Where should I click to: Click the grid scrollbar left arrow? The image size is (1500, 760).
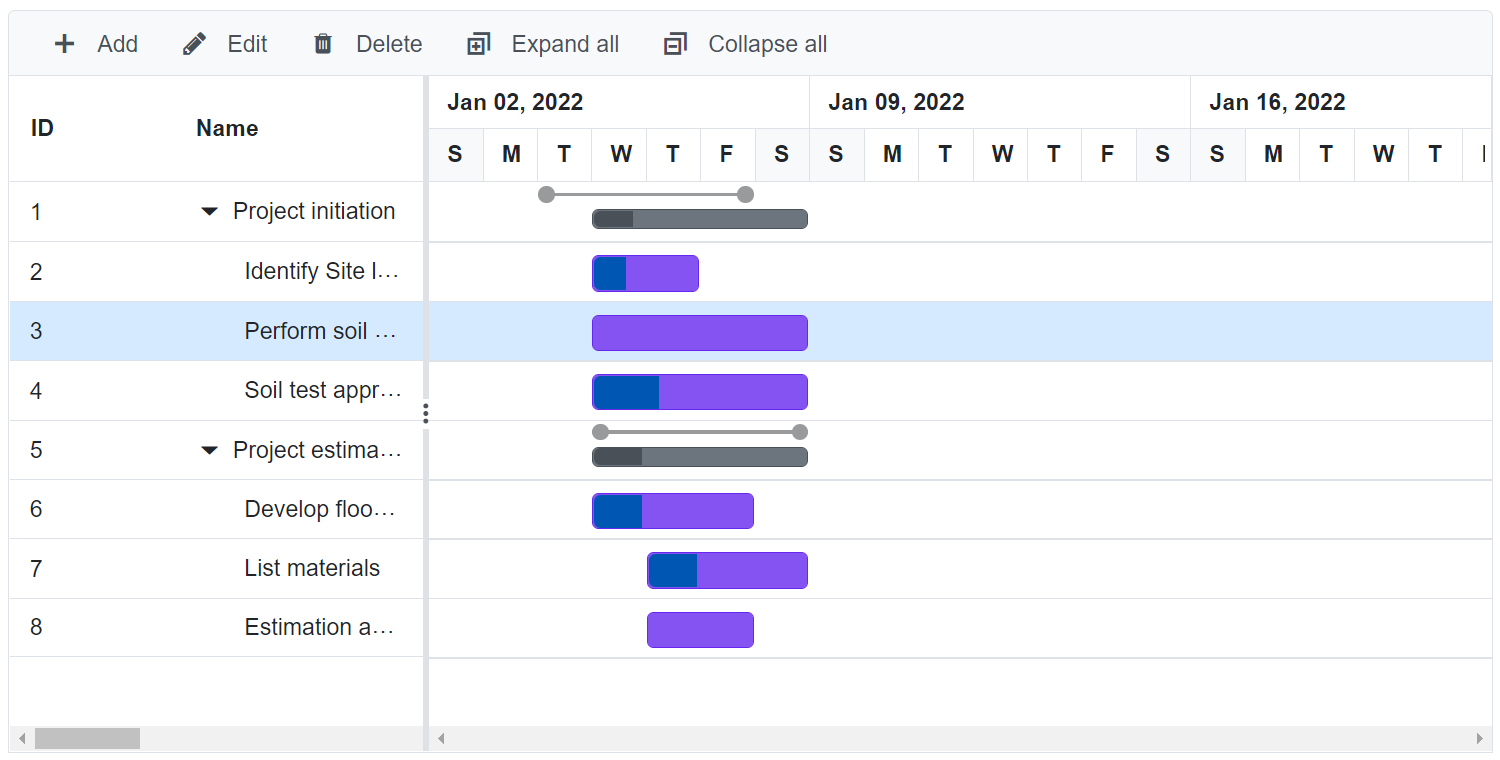(22, 739)
